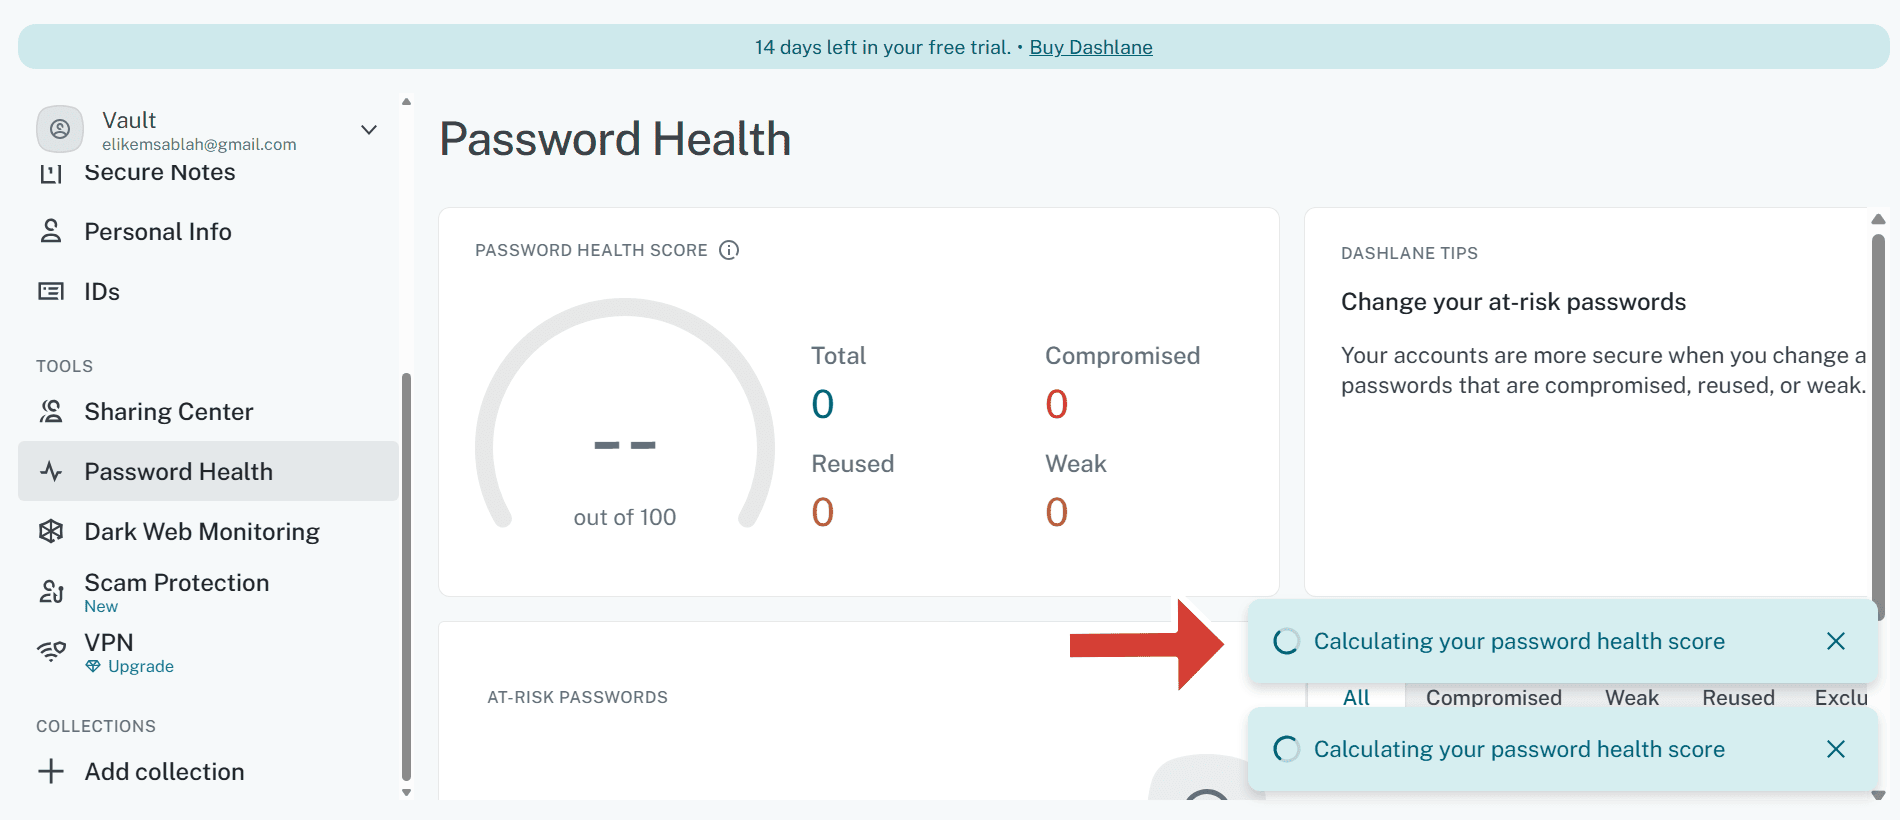Open Secure Notes in the sidebar
Image resolution: width=1900 pixels, height=820 pixels.
pos(159,174)
